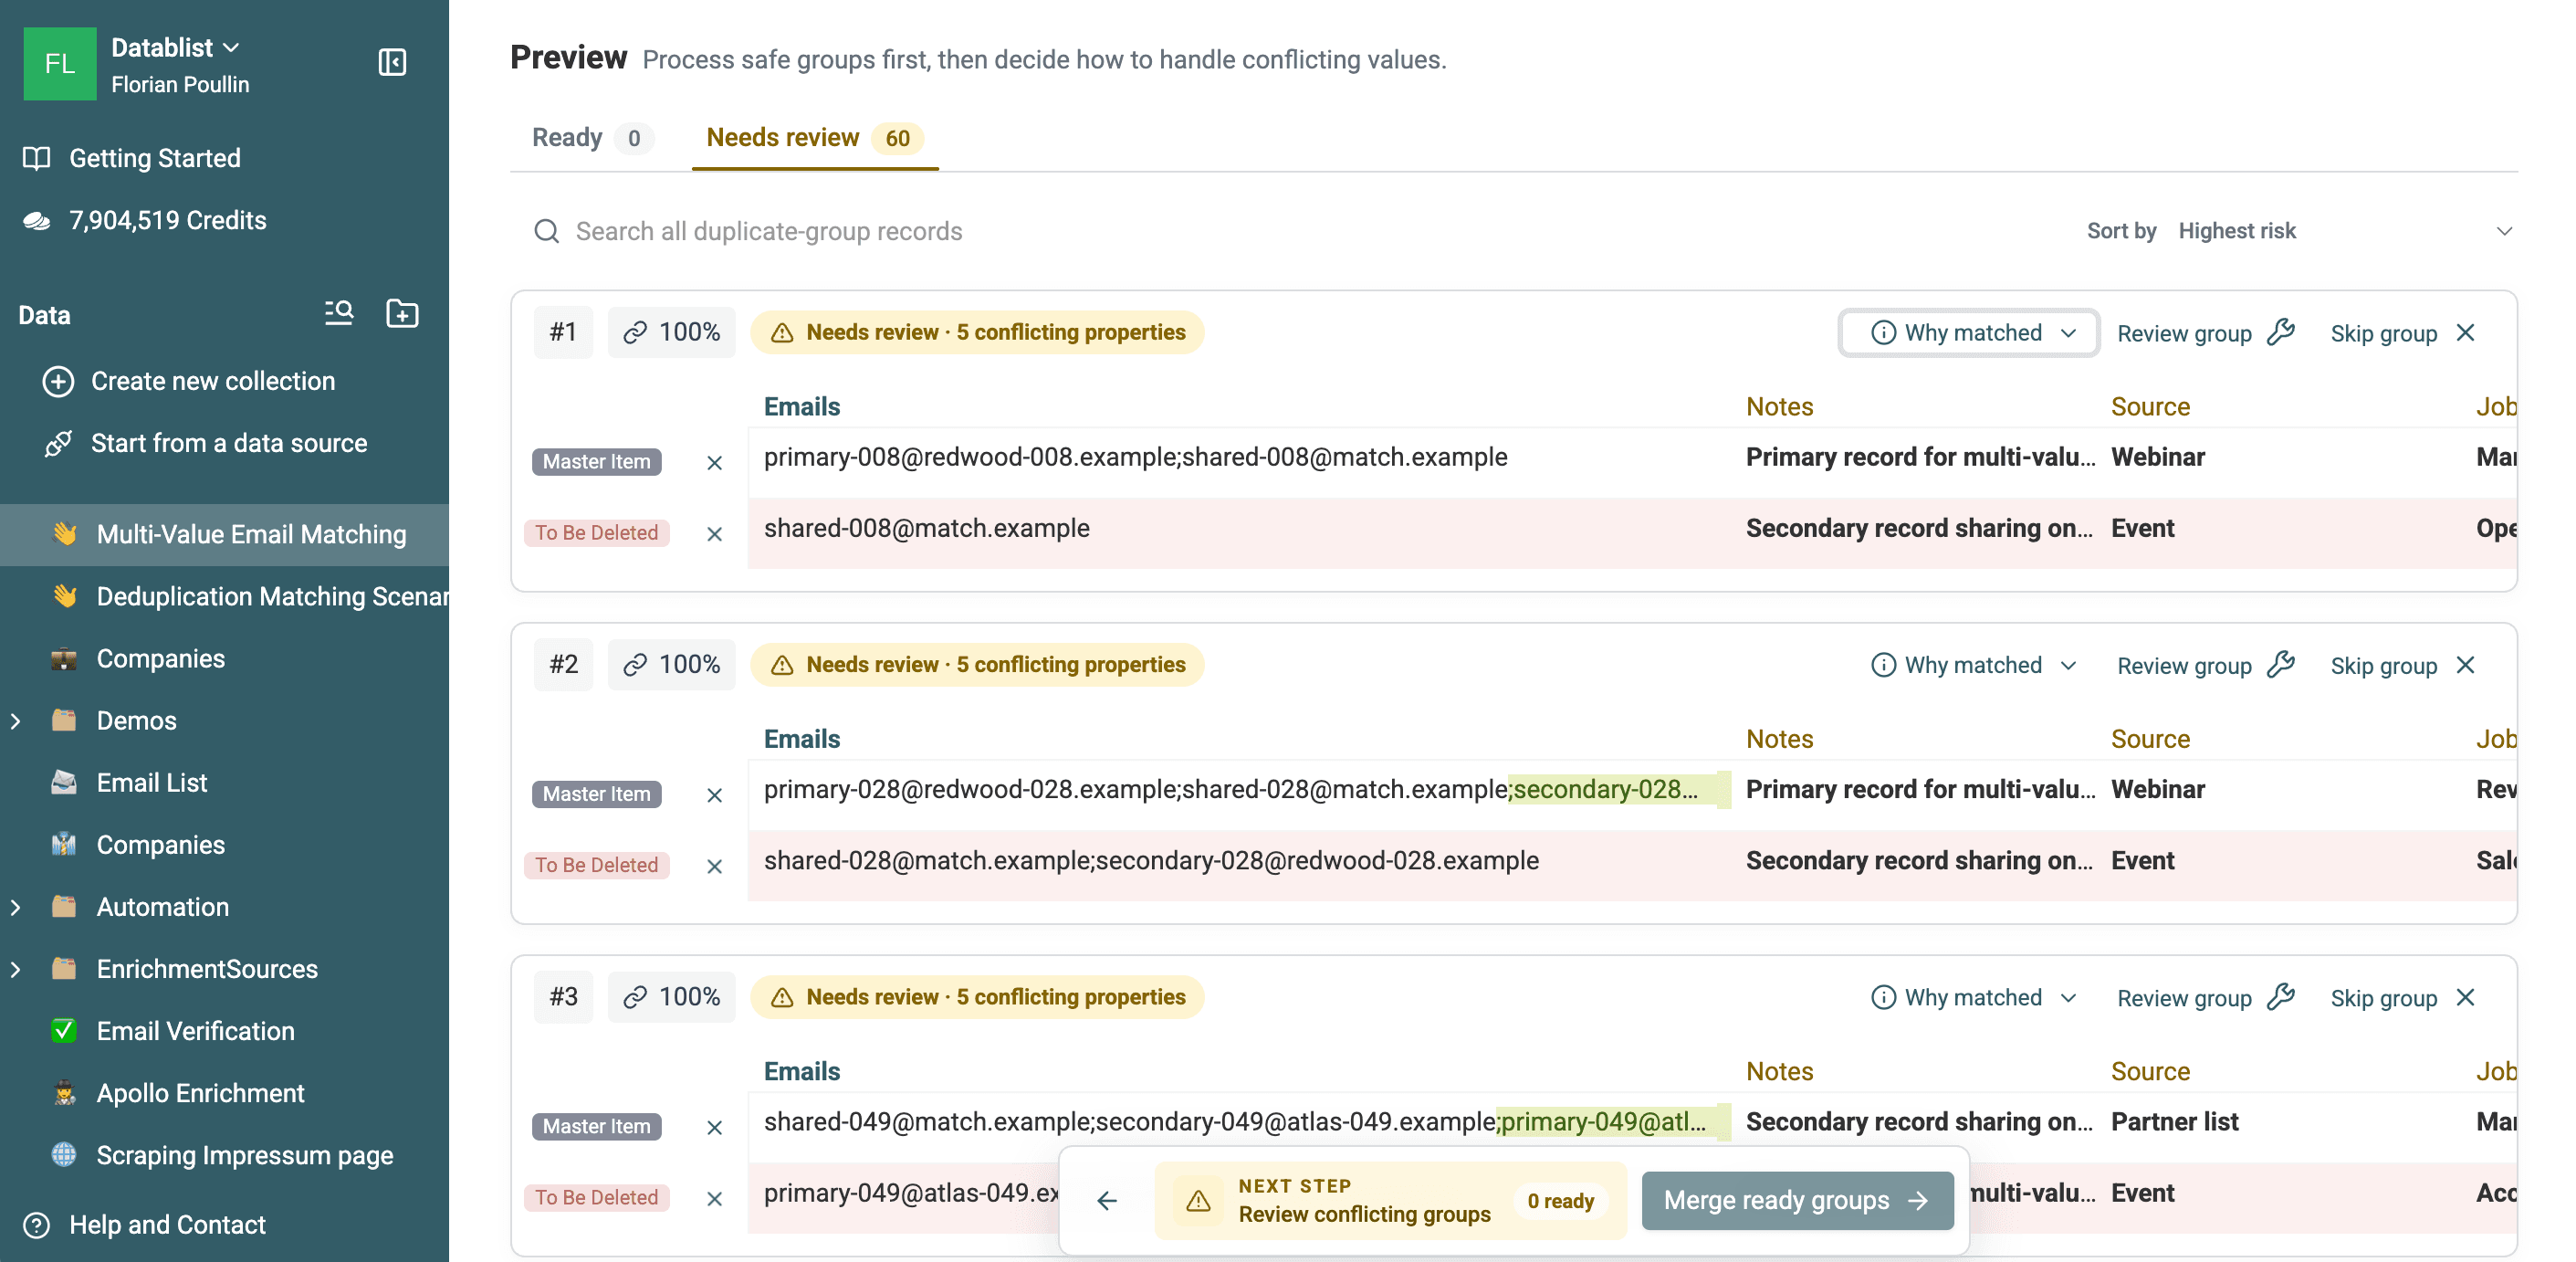Remove To Be Deleted shared-008 row
The width and height of the screenshot is (2576, 1262).
tap(714, 533)
